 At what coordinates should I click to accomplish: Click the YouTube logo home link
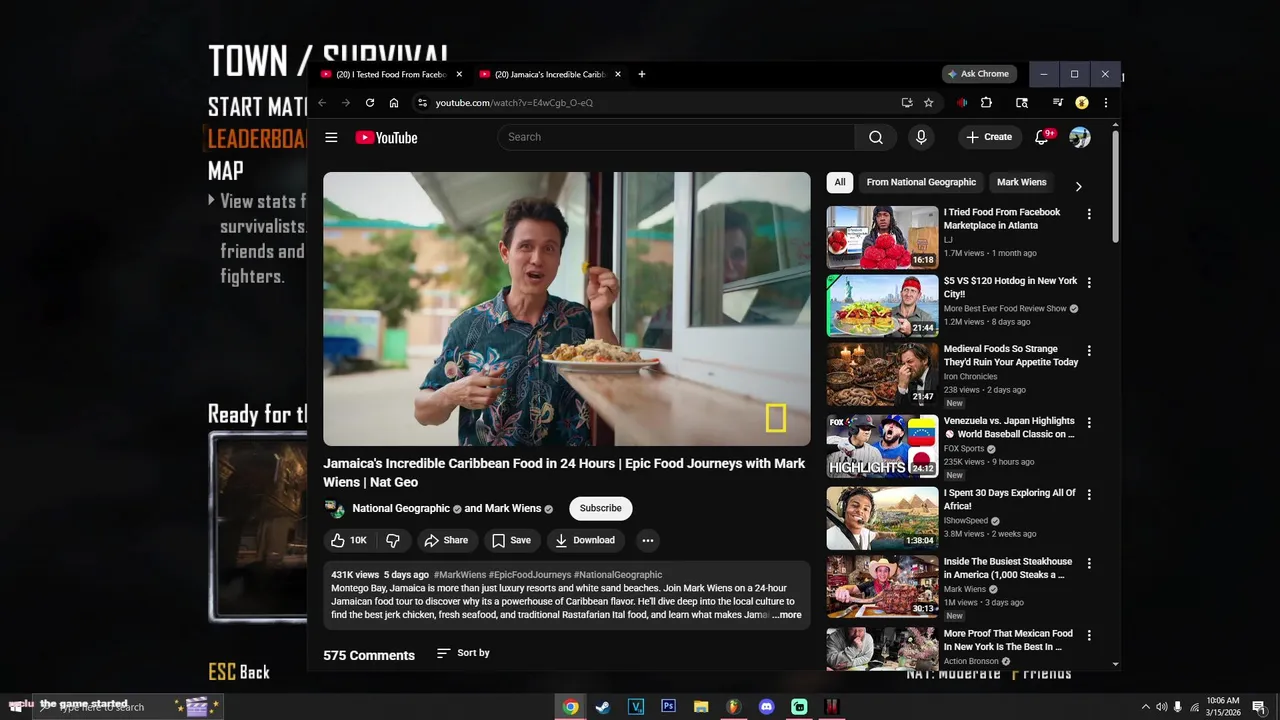point(386,138)
